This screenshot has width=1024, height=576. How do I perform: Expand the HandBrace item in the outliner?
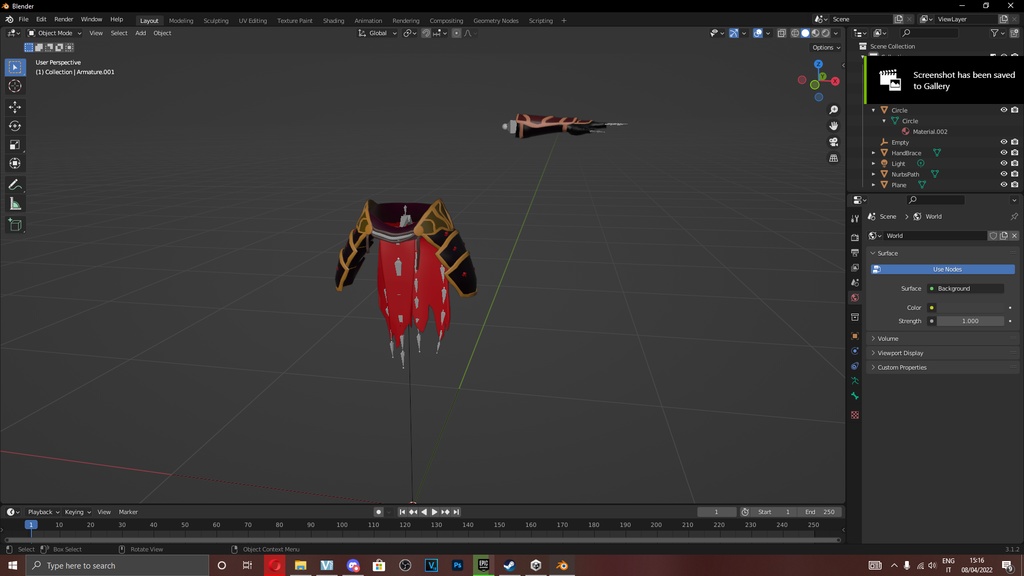coord(872,152)
